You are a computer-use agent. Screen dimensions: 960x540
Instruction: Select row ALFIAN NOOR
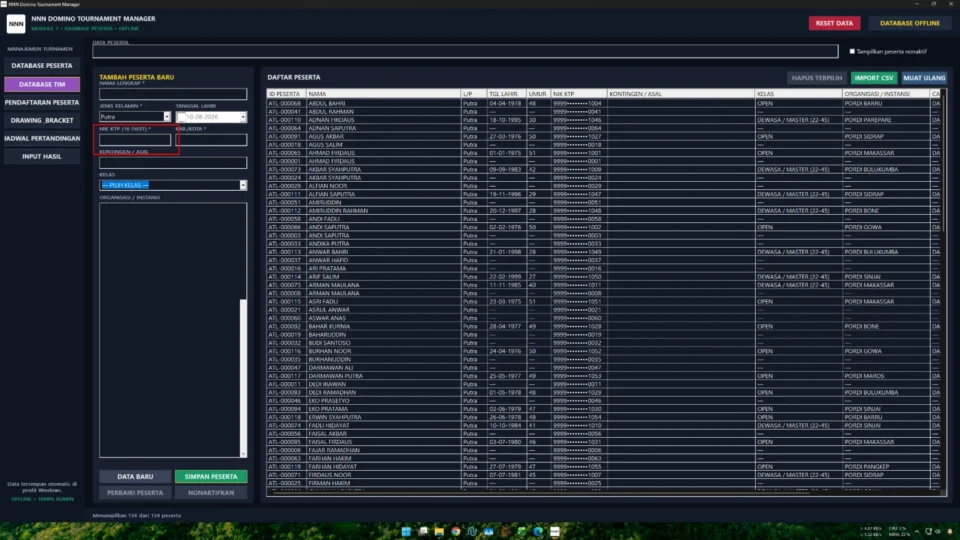(603, 186)
